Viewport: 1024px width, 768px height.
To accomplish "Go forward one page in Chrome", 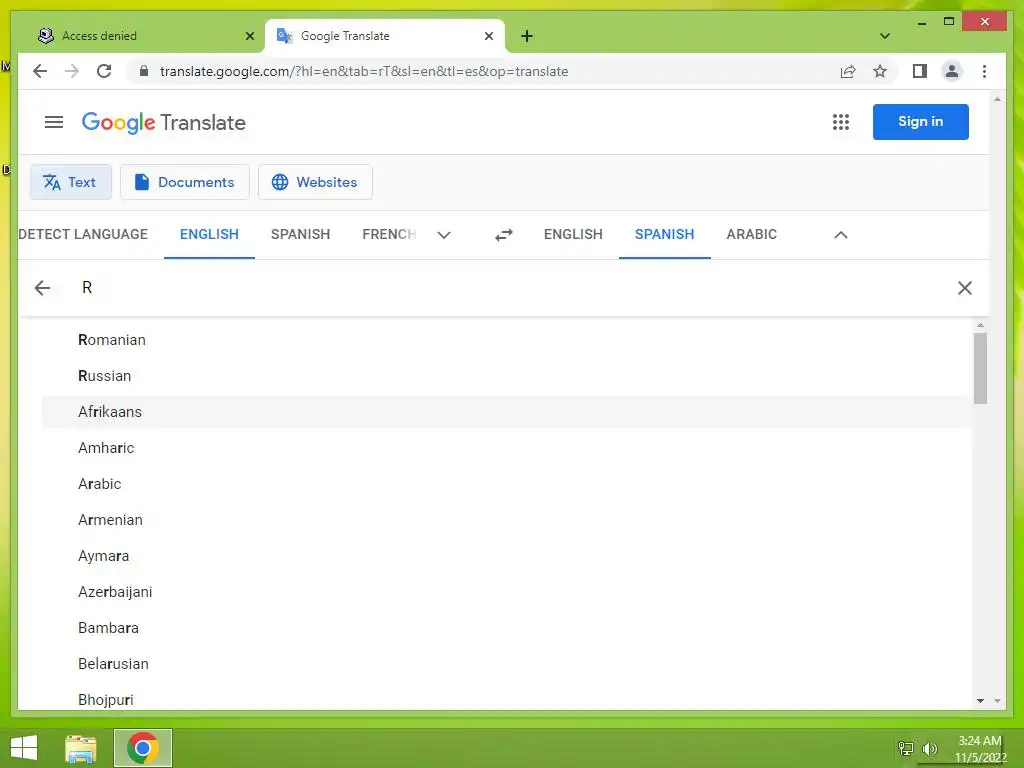I will [72, 71].
